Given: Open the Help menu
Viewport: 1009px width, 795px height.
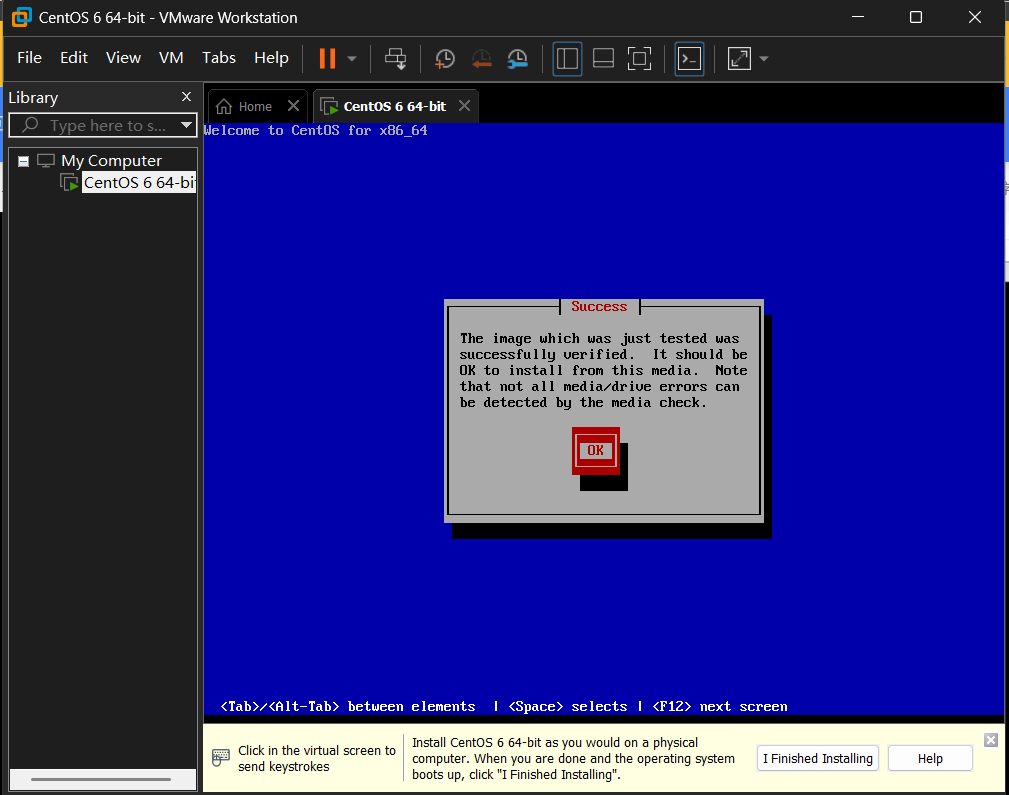Looking at the screenshot, I should 271,58.
